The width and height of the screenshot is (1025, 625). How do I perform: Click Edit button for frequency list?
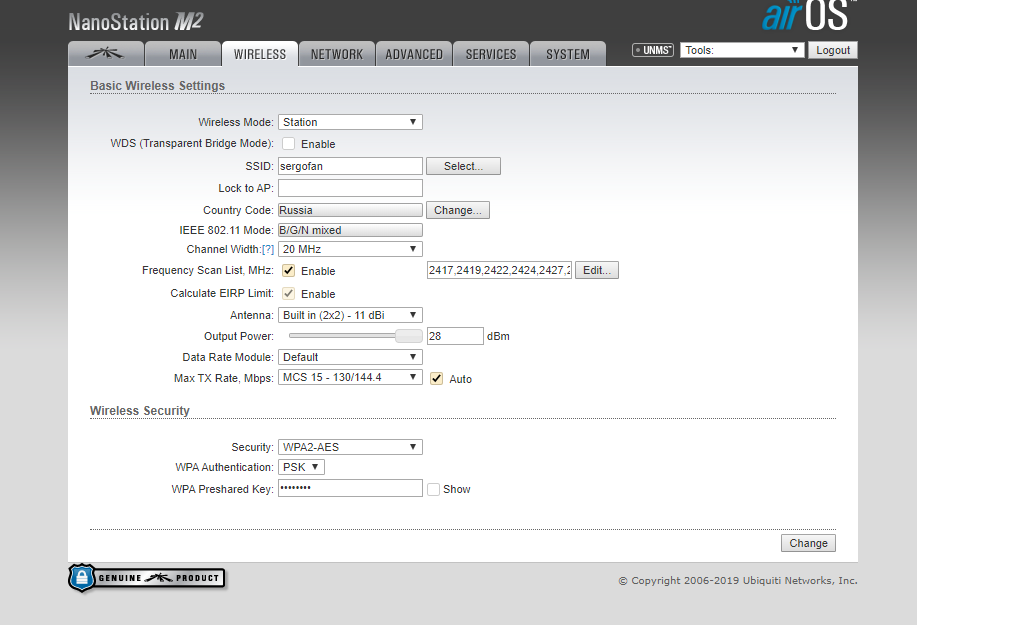pyautogui.click(x=597, y=270)
